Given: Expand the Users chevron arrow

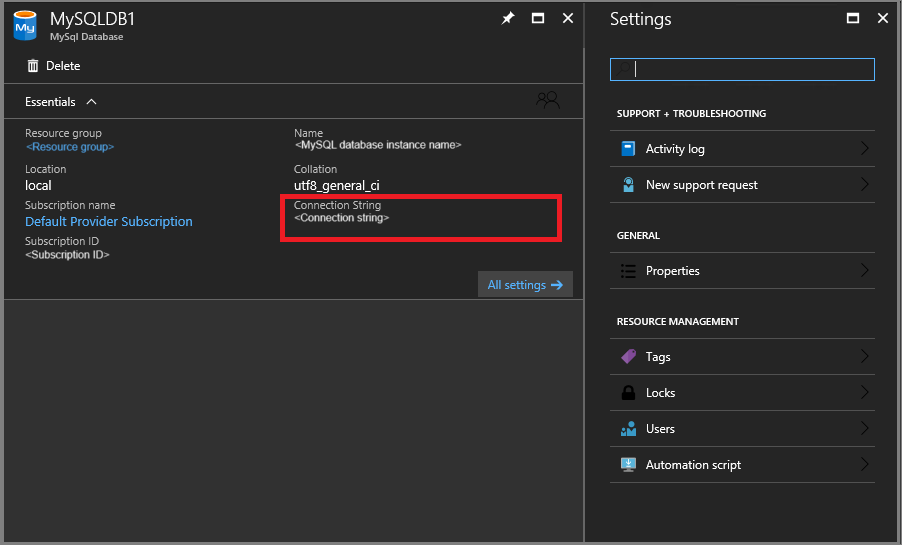Looking at the screenshot, I should tap(864, 429).
